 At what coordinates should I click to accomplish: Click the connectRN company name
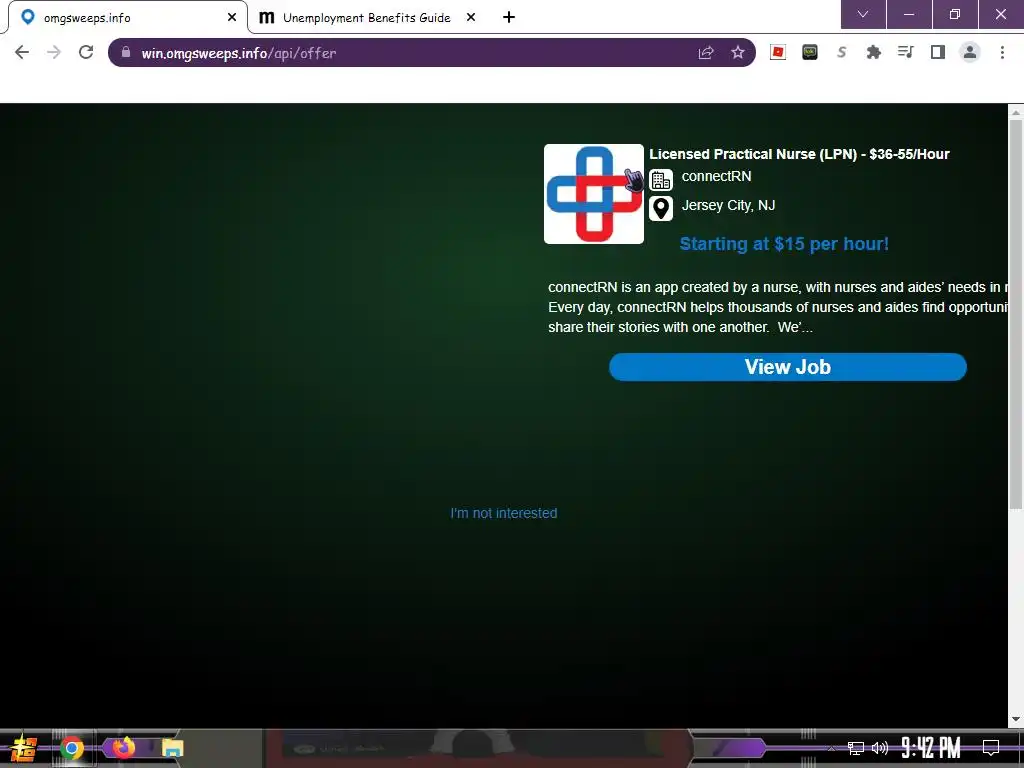click(x=716, y=176)
